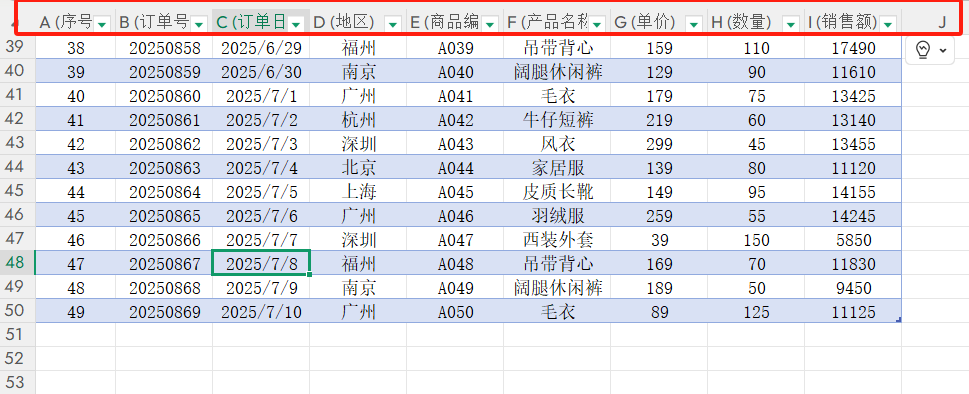Select row 44 header

pos(17,167)
